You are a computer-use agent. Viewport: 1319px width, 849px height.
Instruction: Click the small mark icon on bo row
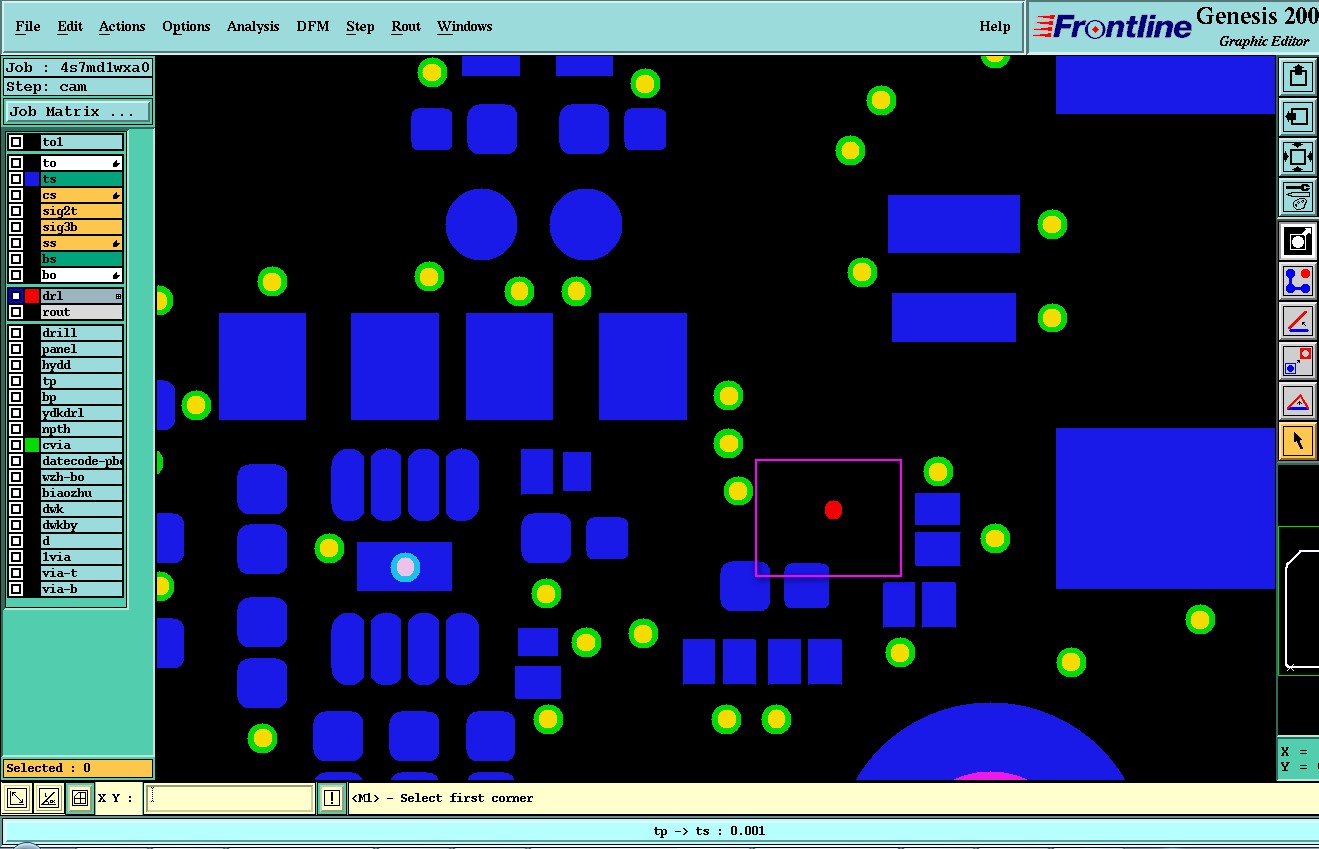tap(116, 275)
